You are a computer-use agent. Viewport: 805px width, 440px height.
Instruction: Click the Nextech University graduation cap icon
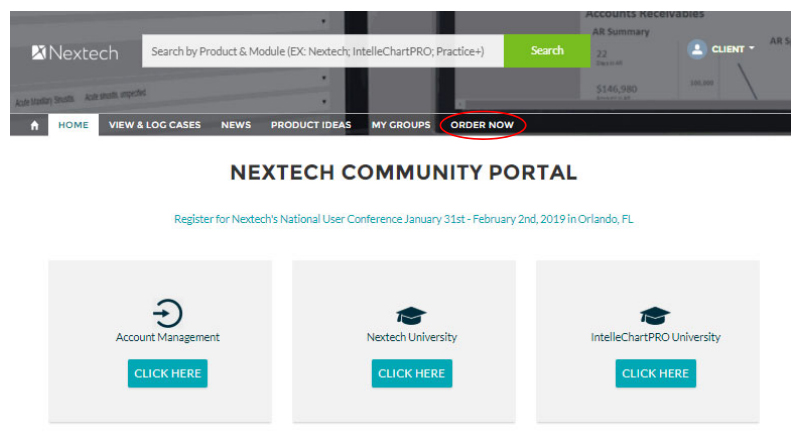pos(411,314)
